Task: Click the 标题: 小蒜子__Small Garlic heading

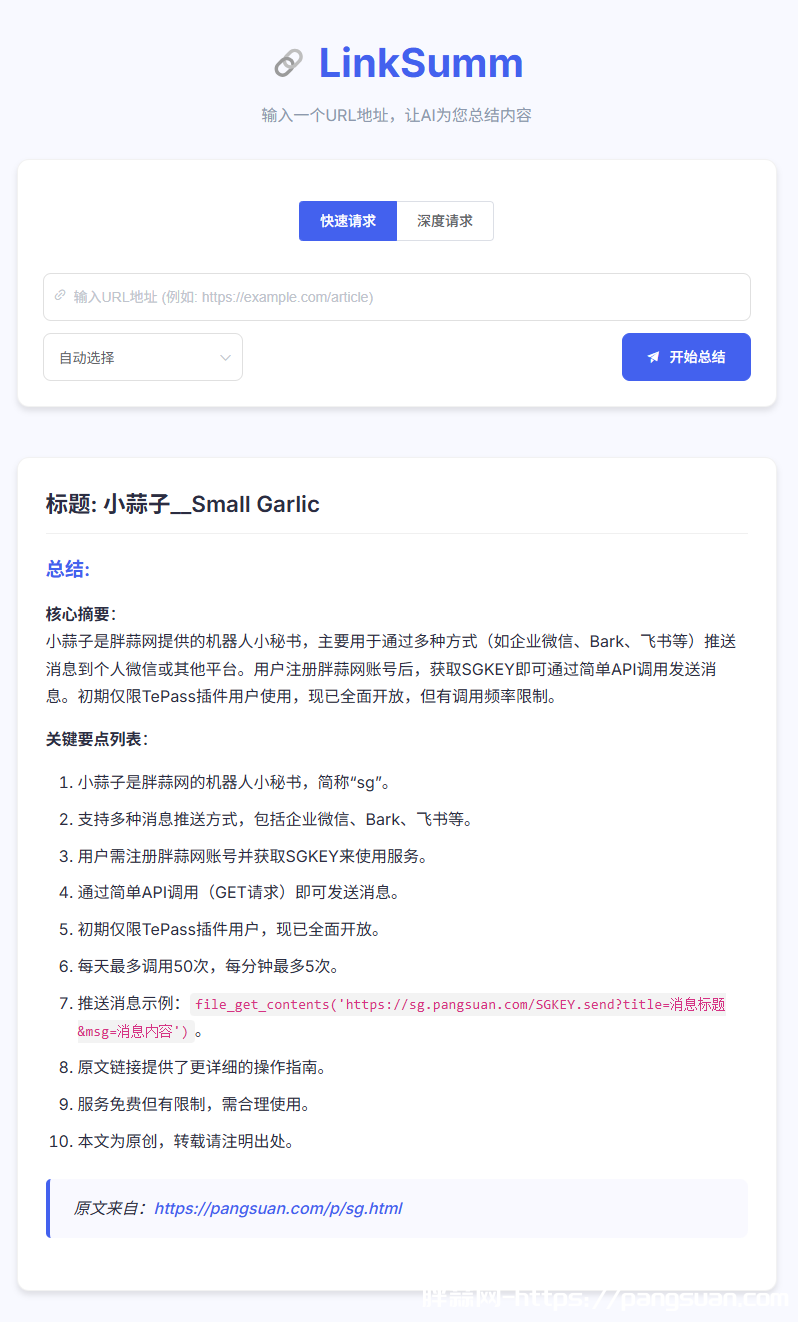Action: [x=183, y=504]
